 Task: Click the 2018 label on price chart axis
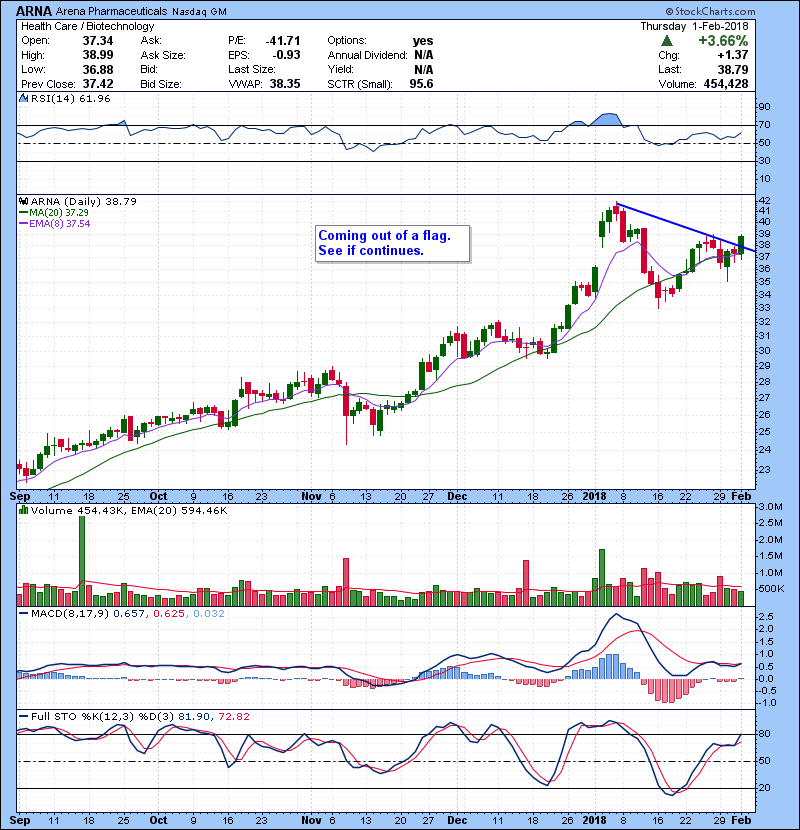(595, 497)
